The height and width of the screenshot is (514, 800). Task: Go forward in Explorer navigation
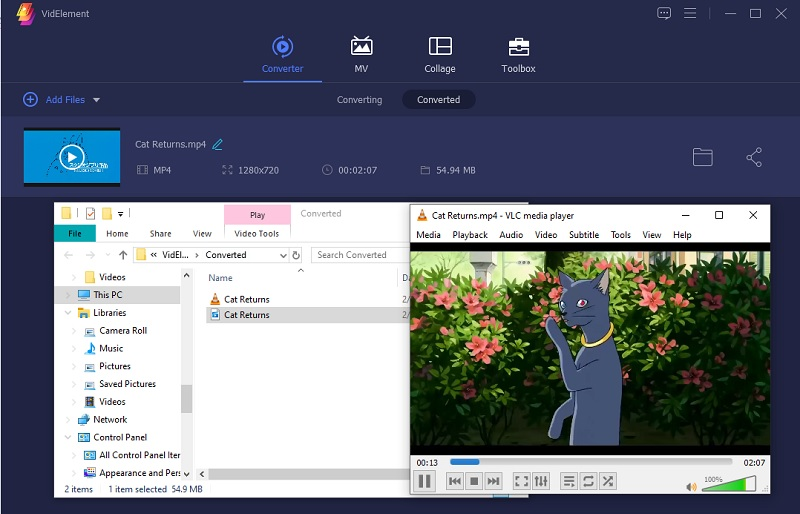pos(90,255)
